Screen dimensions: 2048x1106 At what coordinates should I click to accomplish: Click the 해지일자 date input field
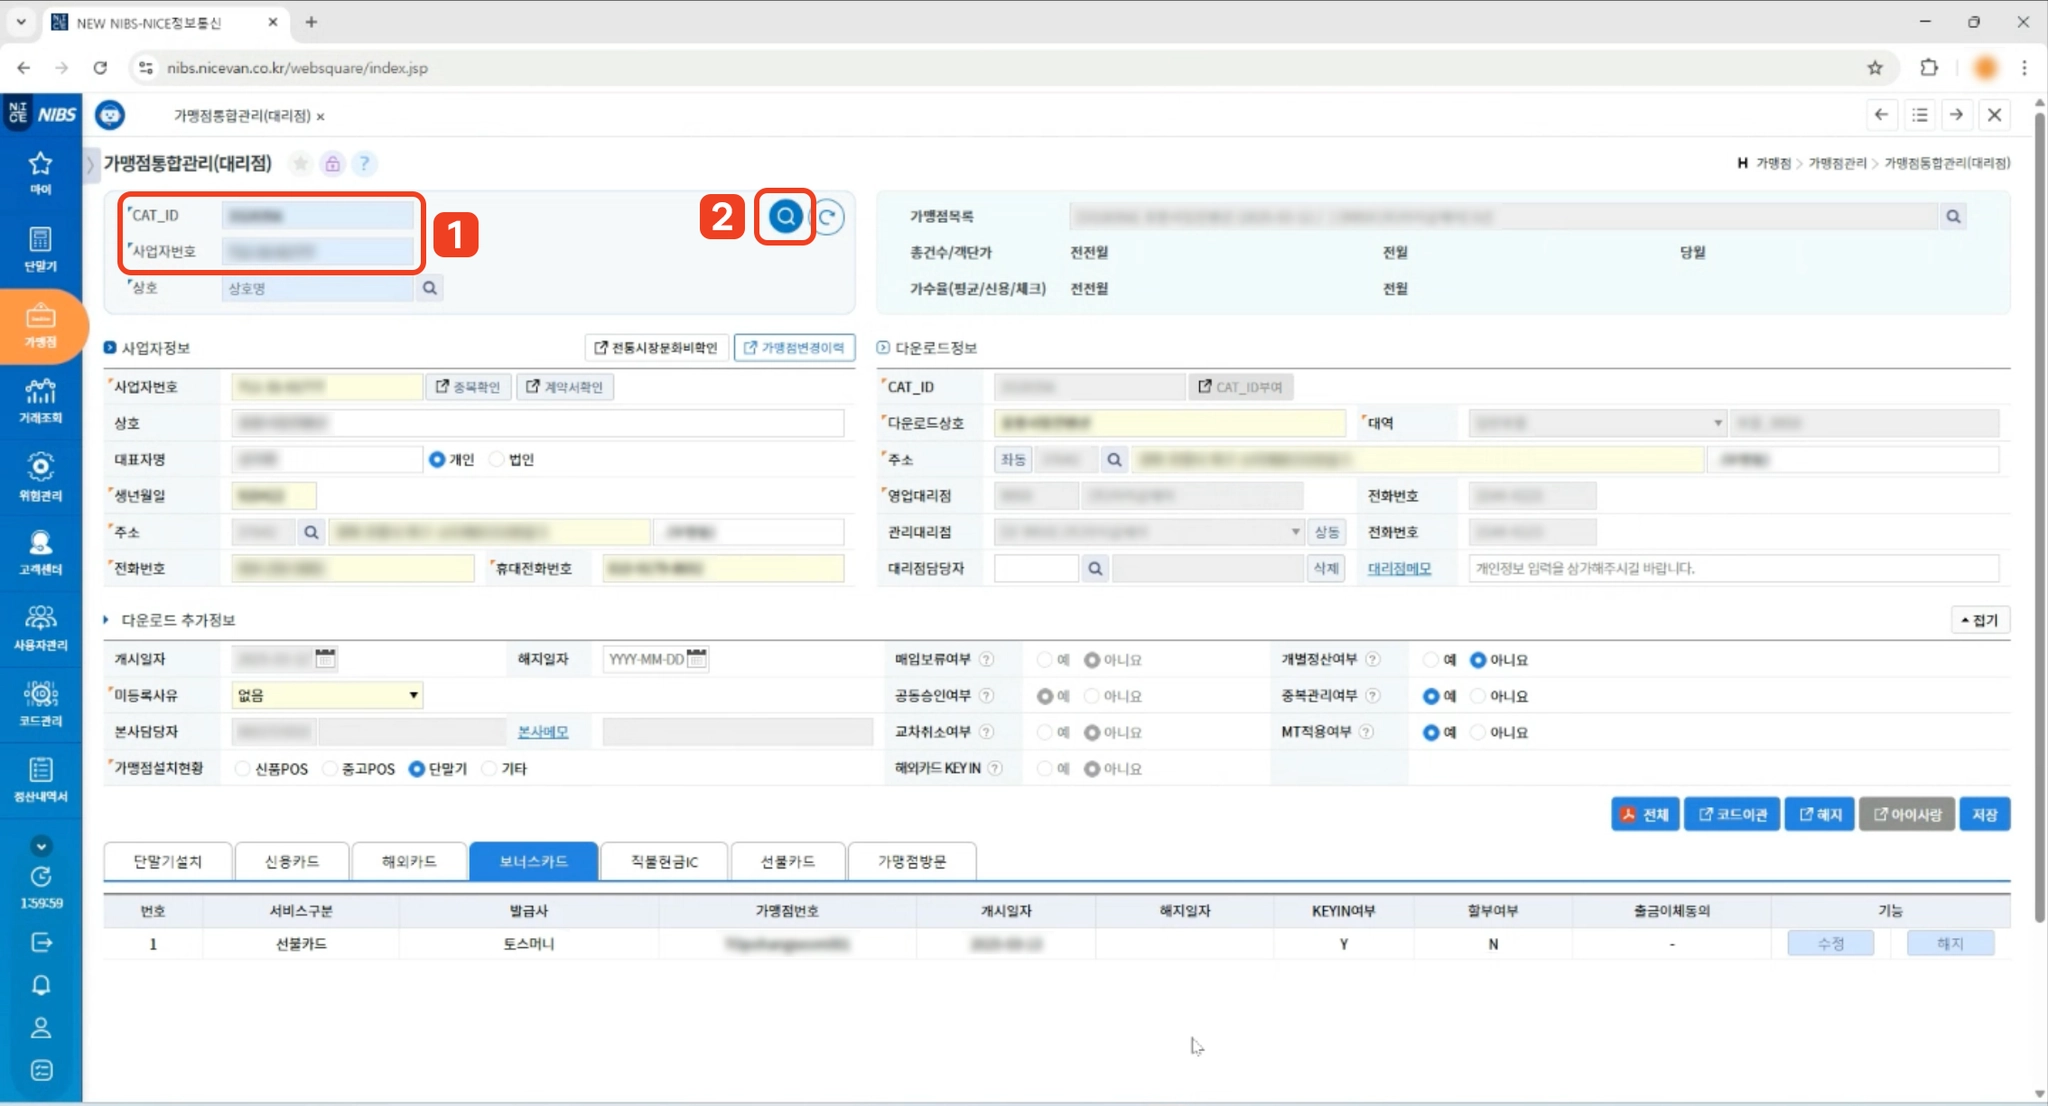coord(645,659)
